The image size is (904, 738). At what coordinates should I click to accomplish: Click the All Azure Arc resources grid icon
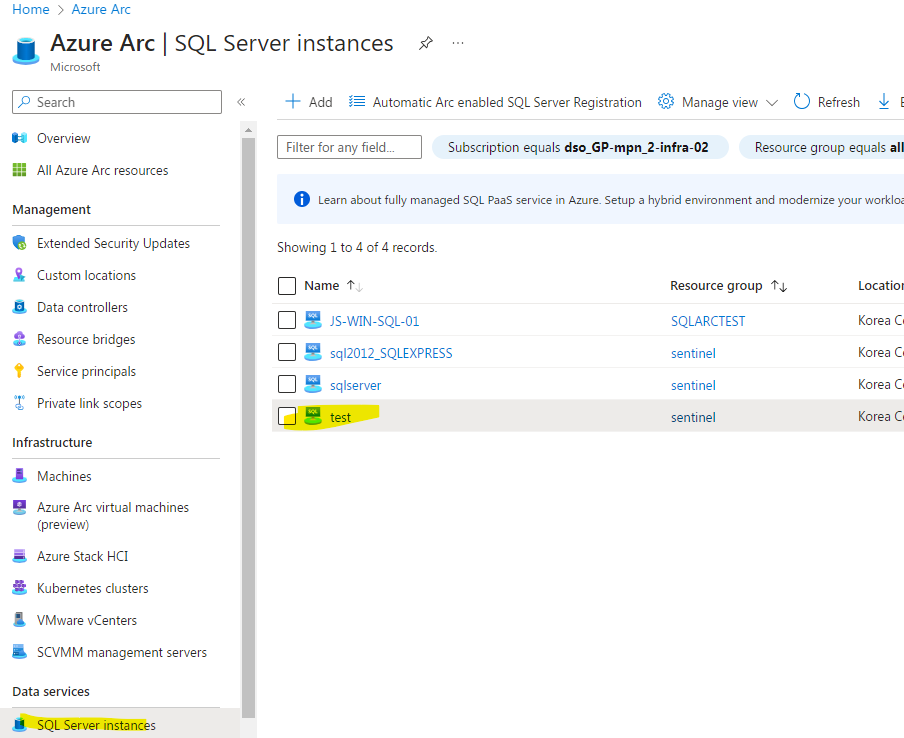20,170
